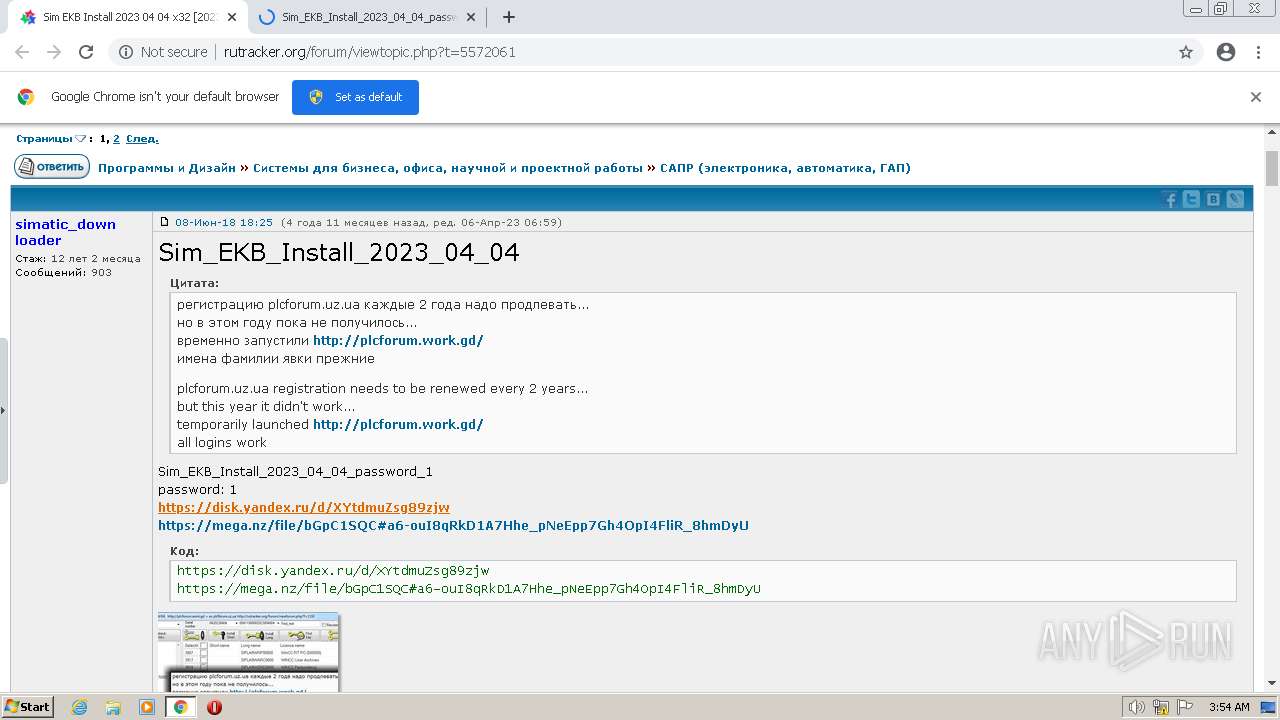Image resolution: width=1280 pixels, height=720 pixels.
Task: Bookmark this page with the star icon
Action: [x=1186, y=52]
